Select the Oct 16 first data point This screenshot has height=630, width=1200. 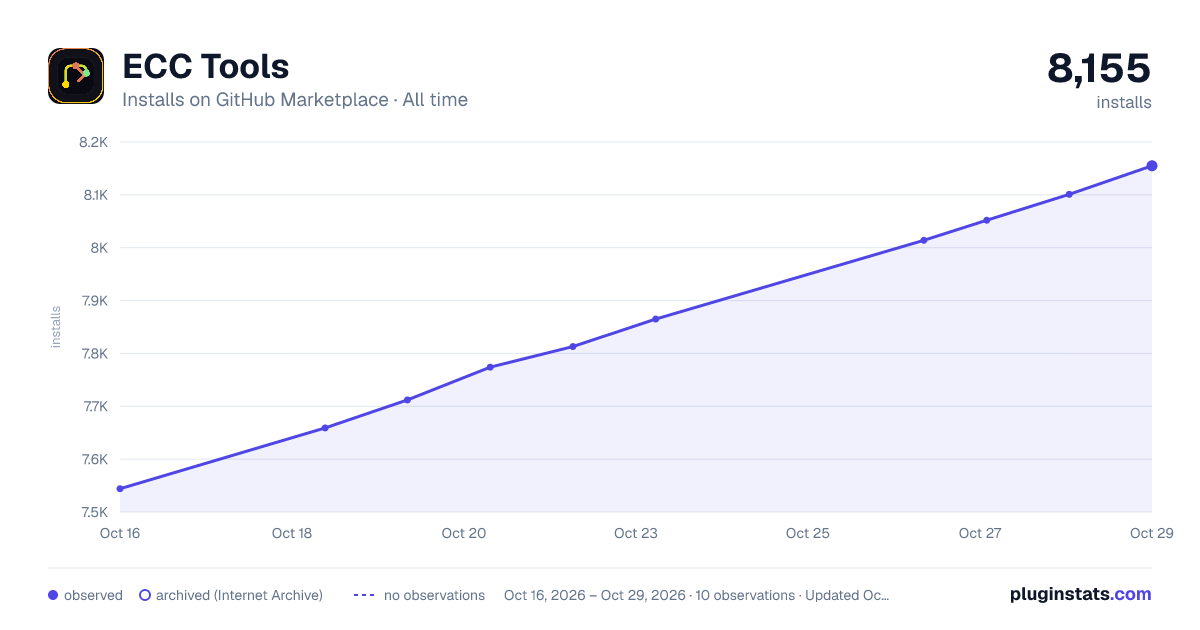point(120,489)
